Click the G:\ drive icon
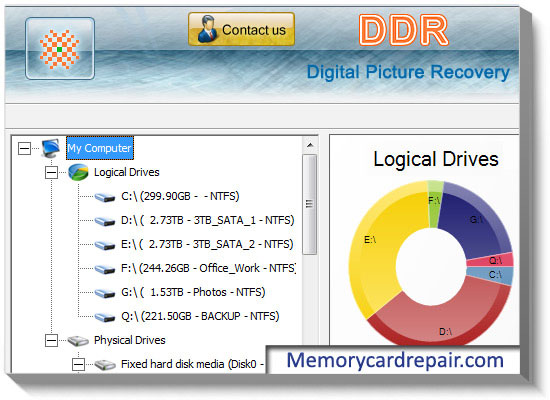 (105, 293)
